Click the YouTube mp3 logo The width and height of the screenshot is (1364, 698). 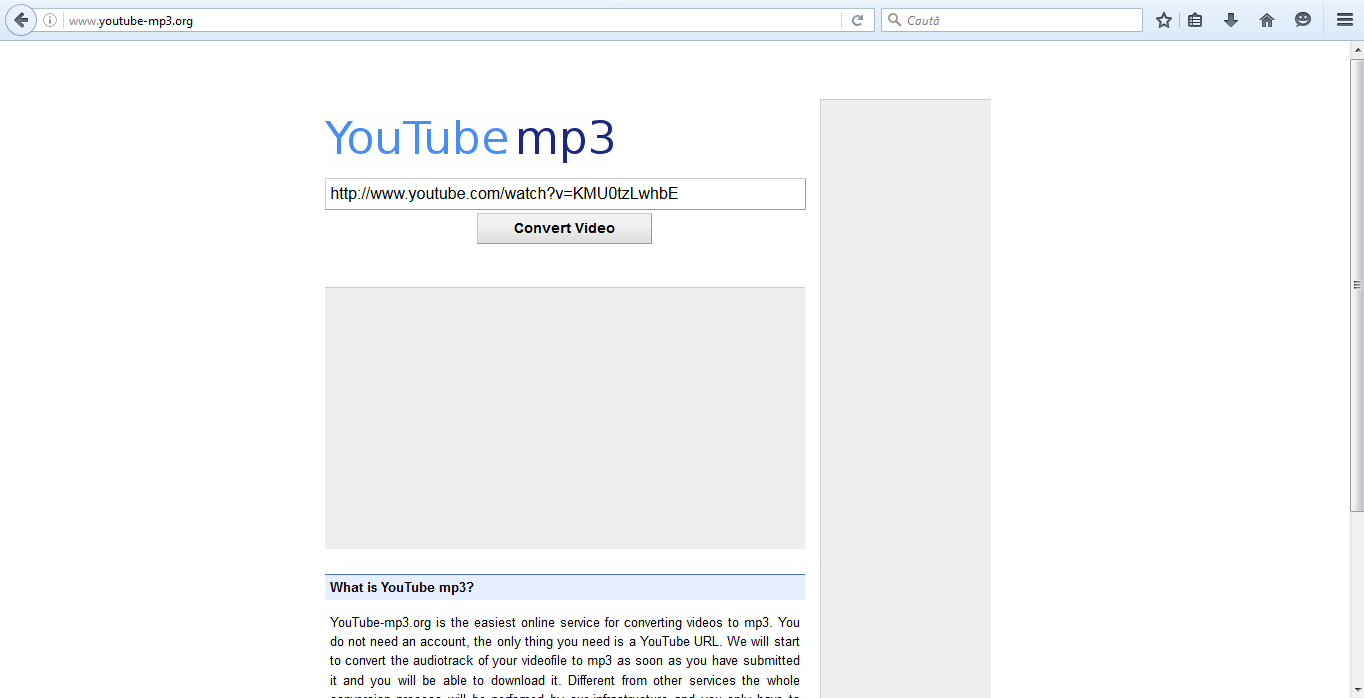[470, 138]
